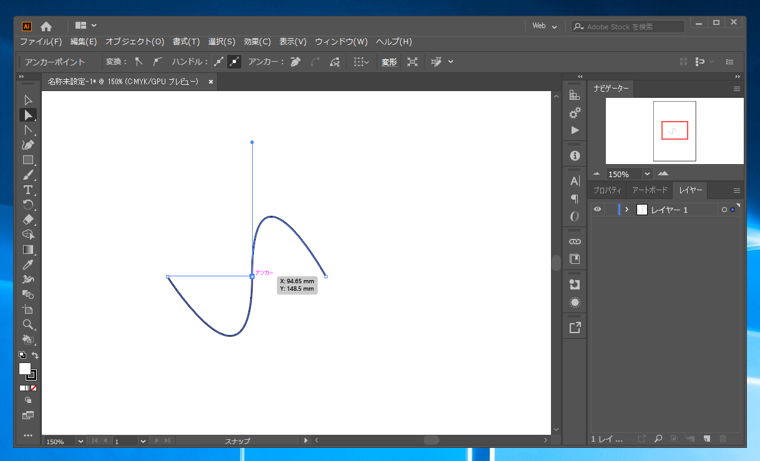Click the Home icon in top bar
Screen dimensions: 760x461
(46, 26)
